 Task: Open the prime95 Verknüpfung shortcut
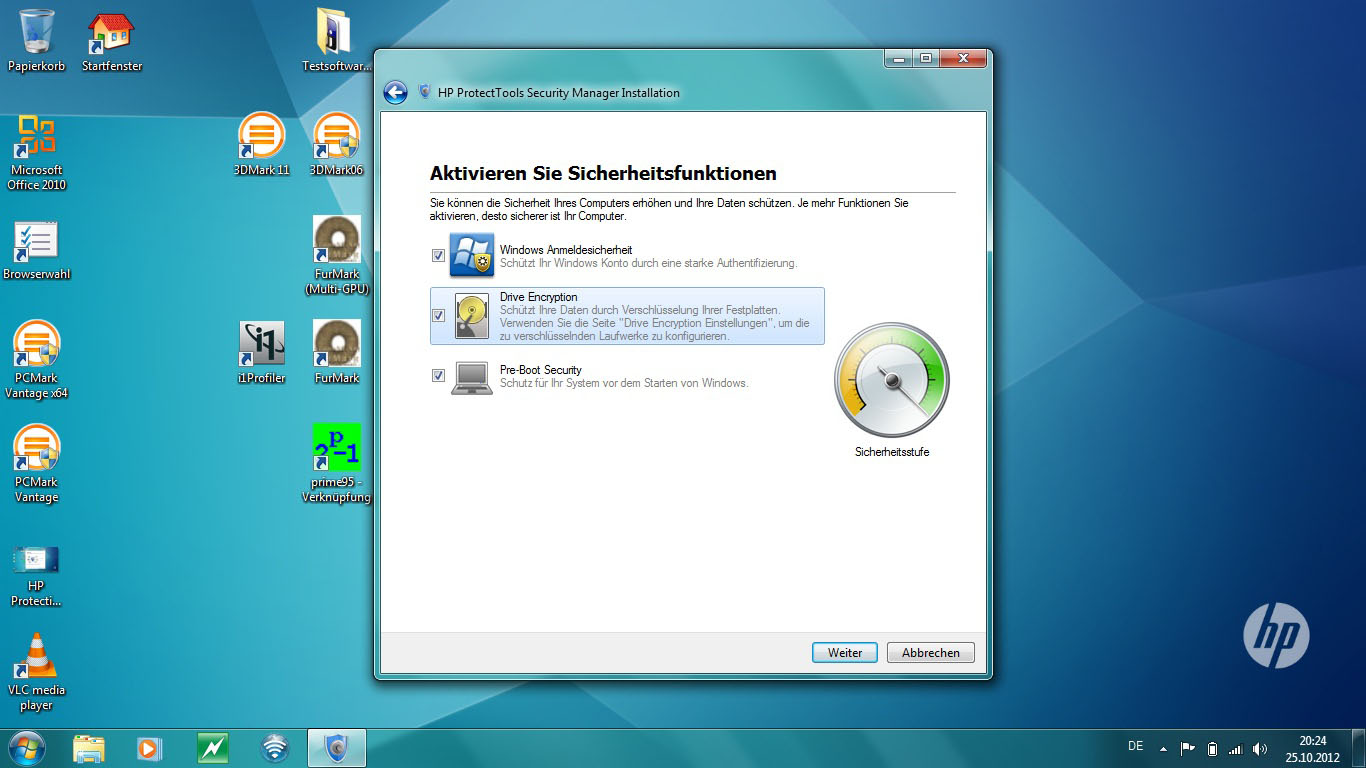coord(336,464)
